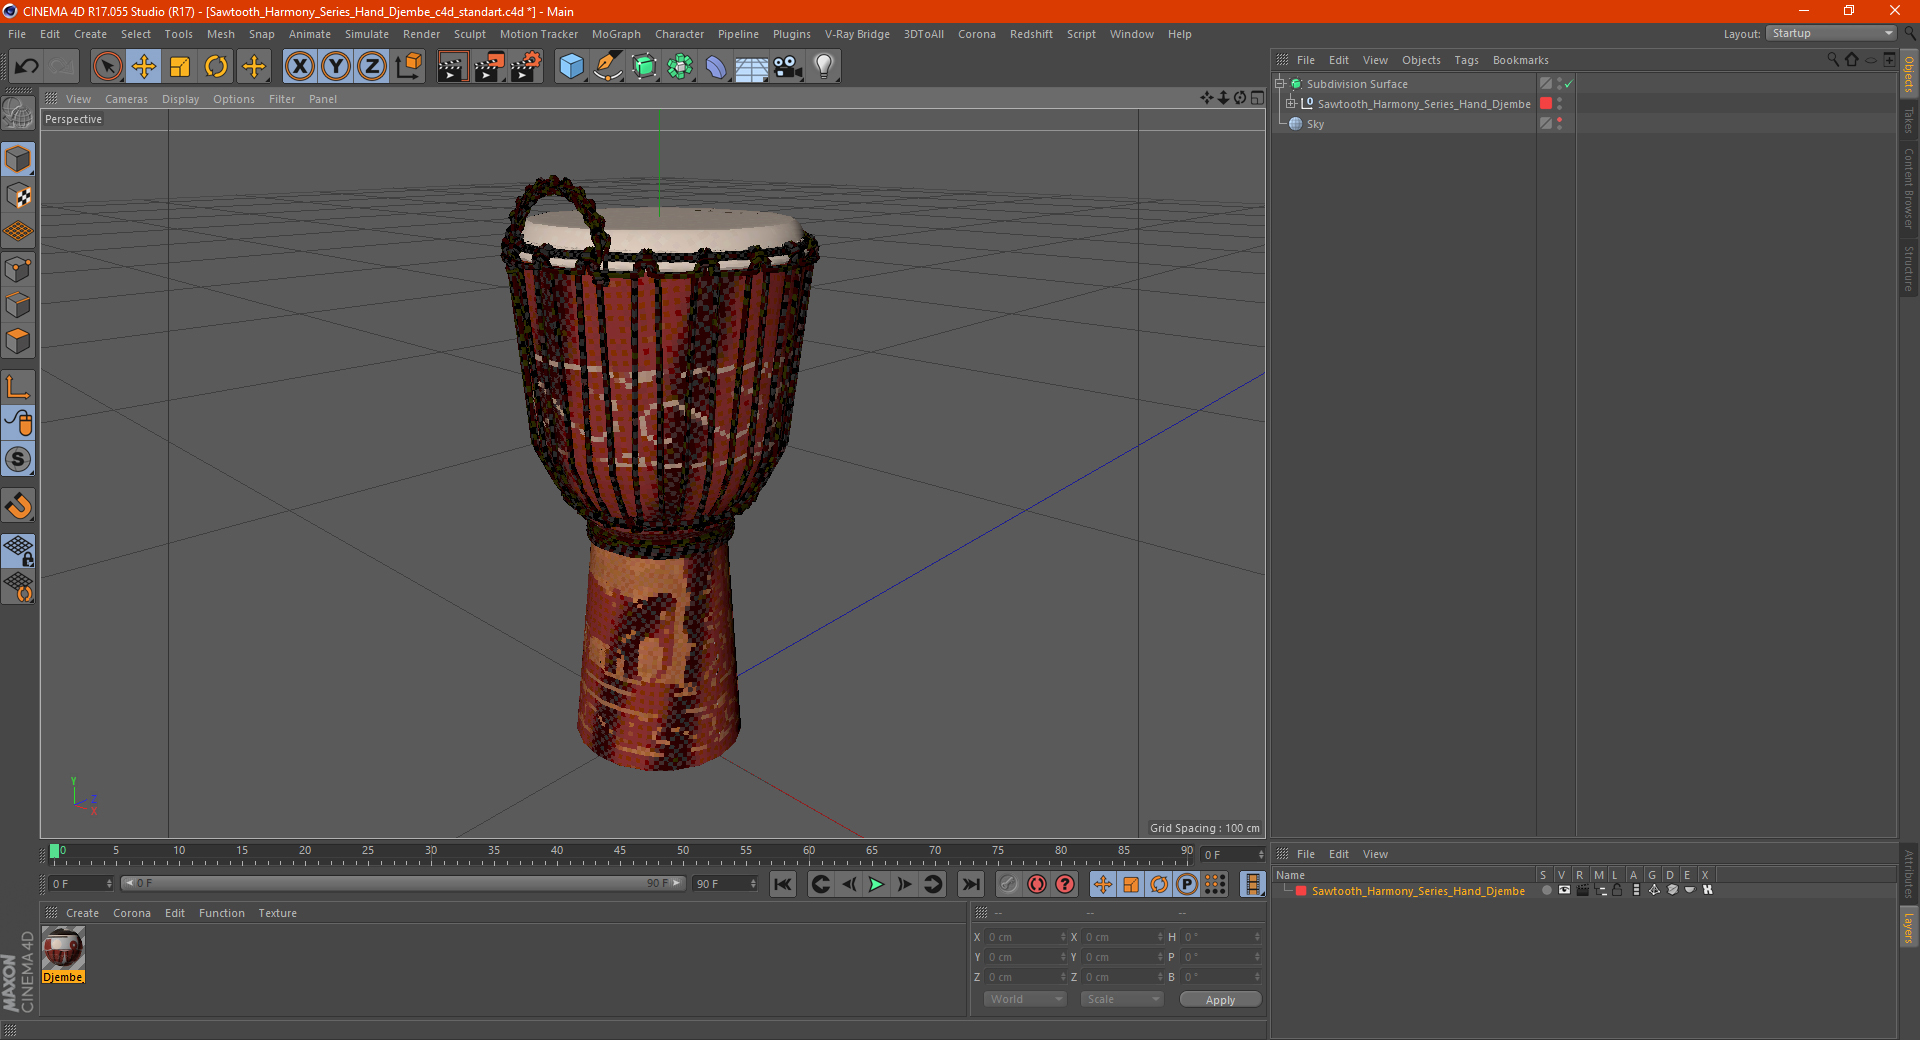Toggle layer Solo dot for Djembe layer
This screenshot has width=1920, height=1040.
(1546, 891)
